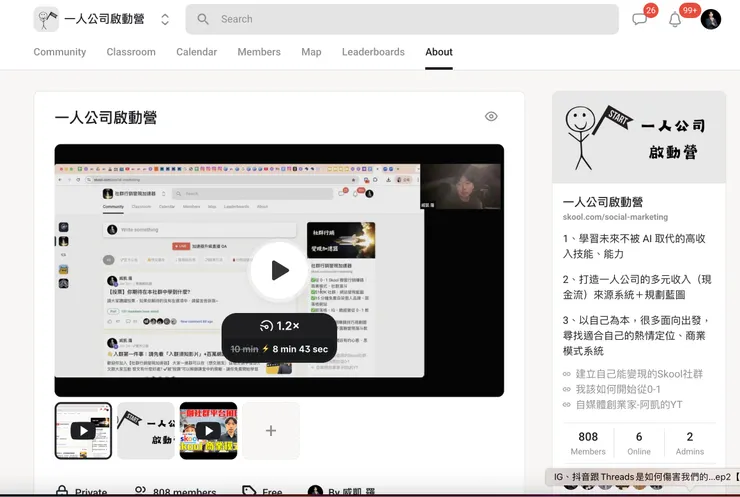Screen dimensions: 740x497
Task: Open skool.com/social-marketing link
Action: (615, 217)
